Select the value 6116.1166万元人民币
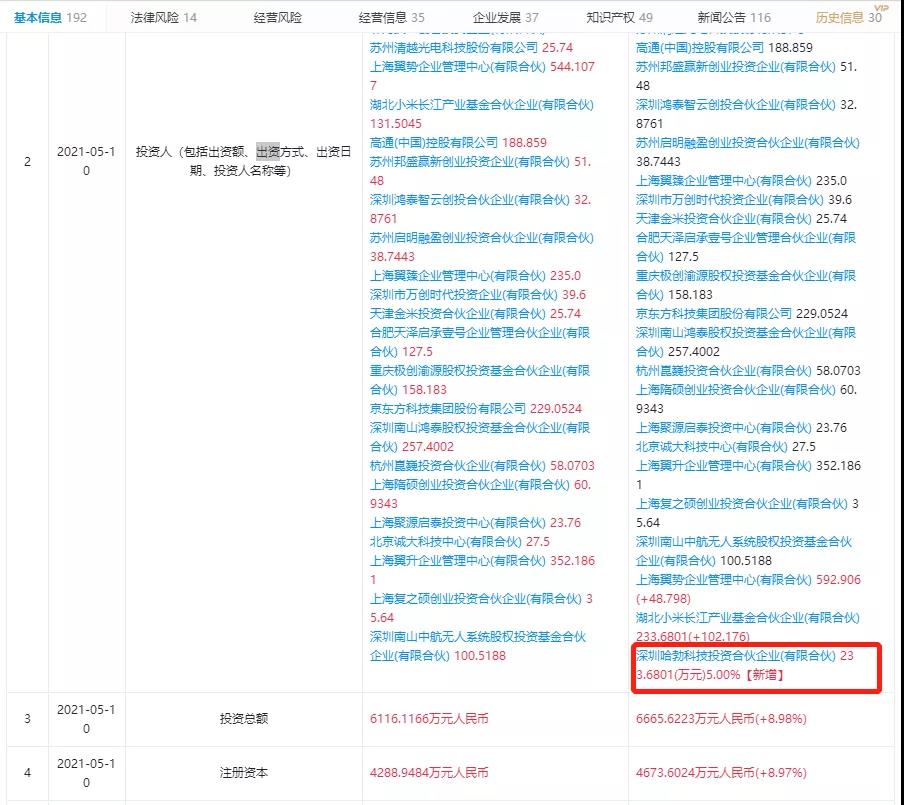The height and width of the screenshot is (805, 904). tap(429, 719)
